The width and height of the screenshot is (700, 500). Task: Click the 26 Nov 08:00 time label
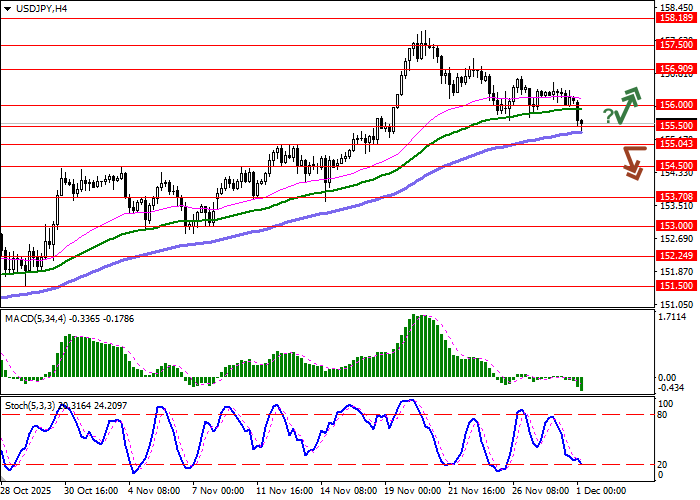541,491
